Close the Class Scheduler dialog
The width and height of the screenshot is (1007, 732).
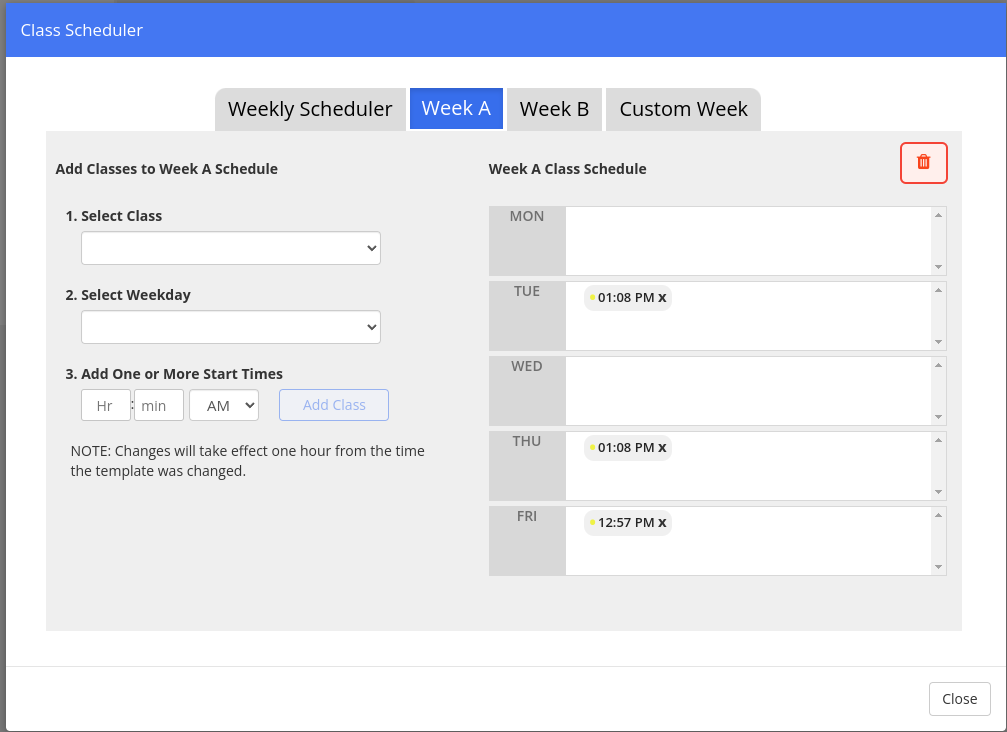pyautogui.click(x=959, y=699)
